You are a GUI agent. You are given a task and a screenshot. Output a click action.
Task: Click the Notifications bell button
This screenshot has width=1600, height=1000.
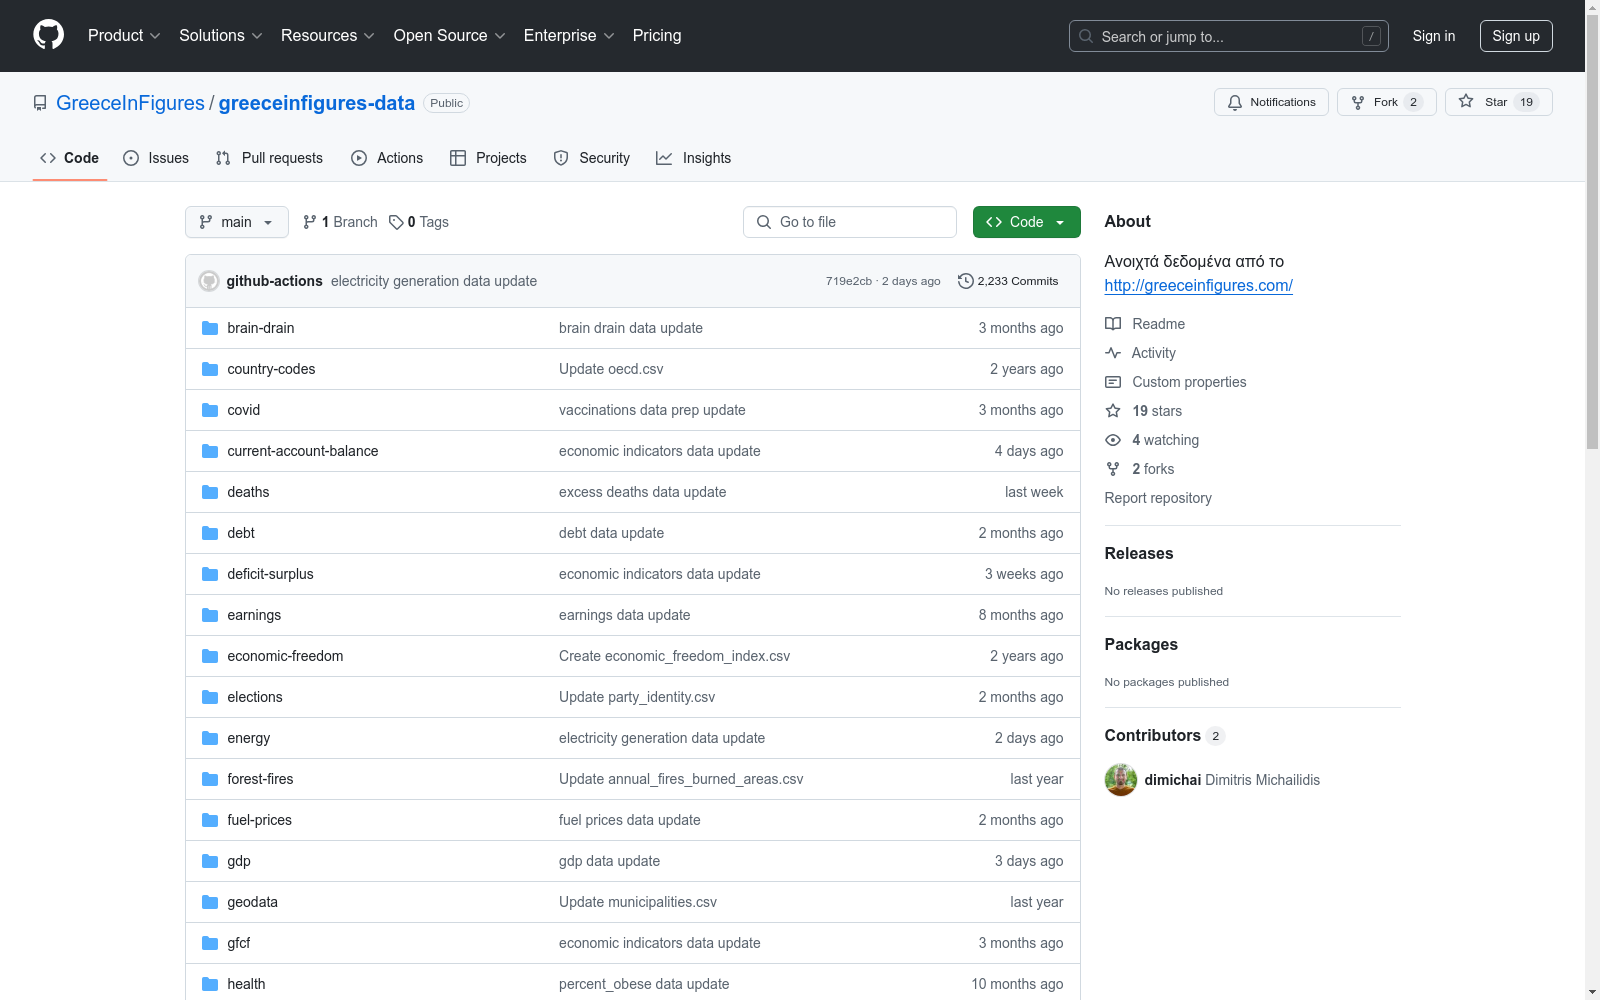(x=1271, y=102)
